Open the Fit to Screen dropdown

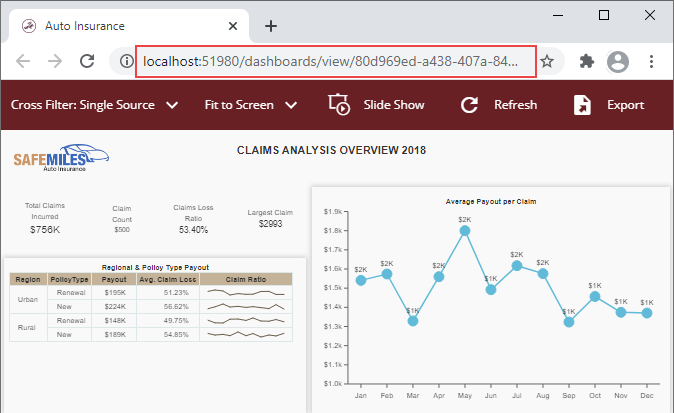pyautogui.click(x=291, y=105)
